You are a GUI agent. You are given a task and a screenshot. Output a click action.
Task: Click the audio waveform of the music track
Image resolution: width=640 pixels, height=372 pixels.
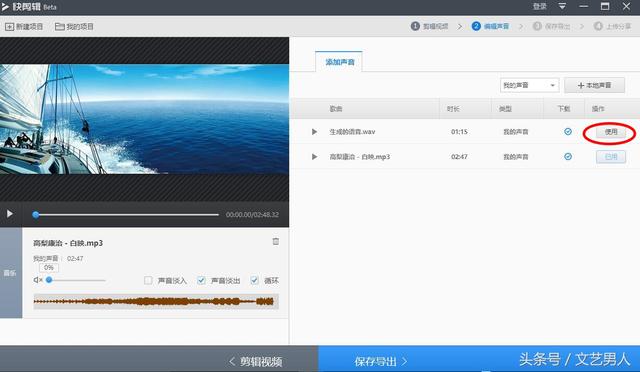pos(156,302)
